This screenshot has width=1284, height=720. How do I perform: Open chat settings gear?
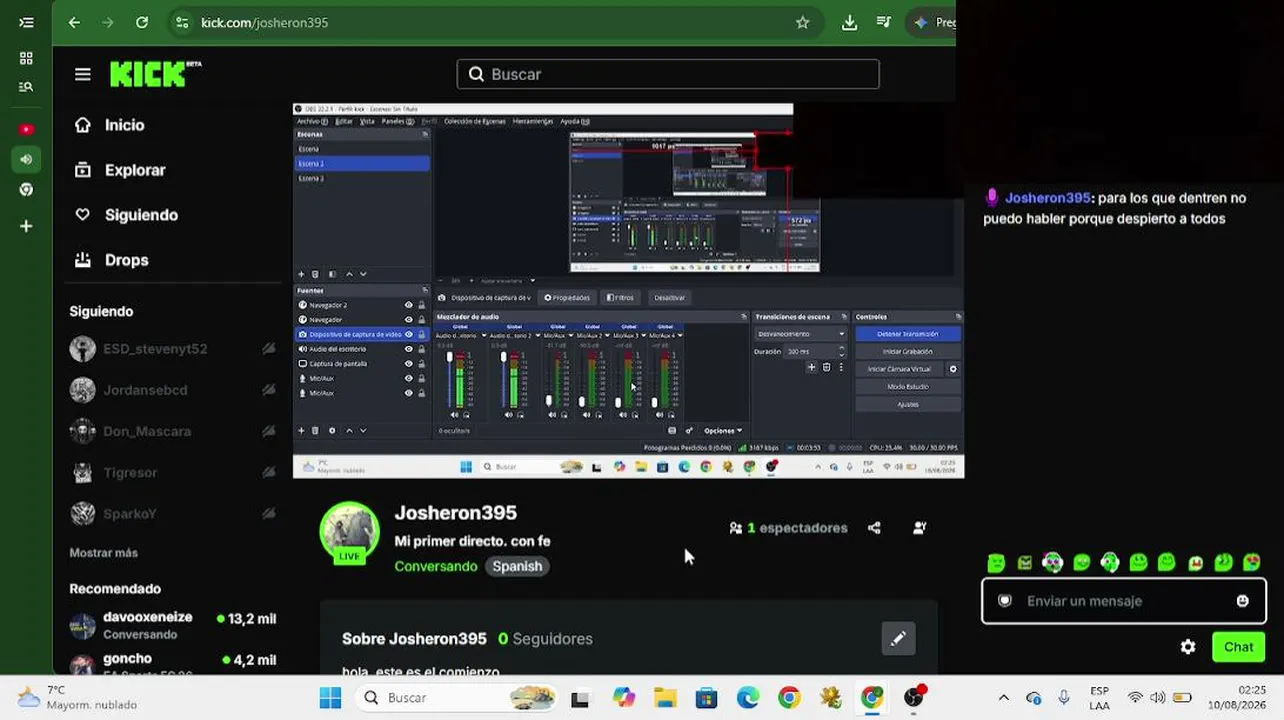tap(1188, 647)
